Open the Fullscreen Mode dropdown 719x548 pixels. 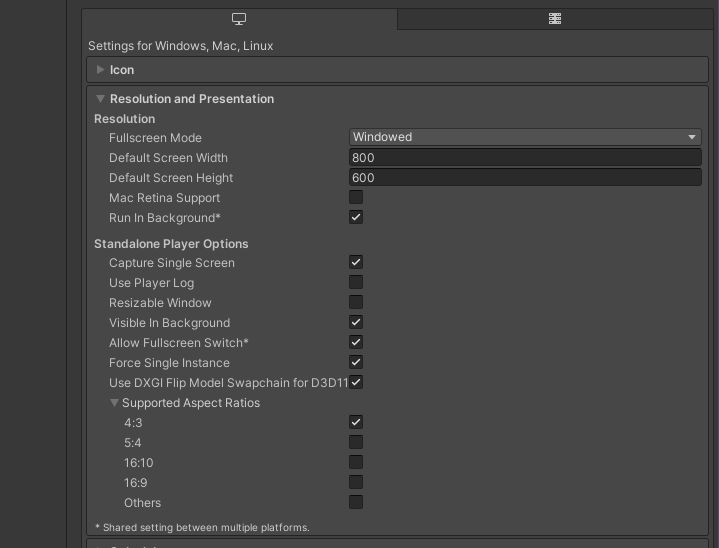[x=525, y=137]
